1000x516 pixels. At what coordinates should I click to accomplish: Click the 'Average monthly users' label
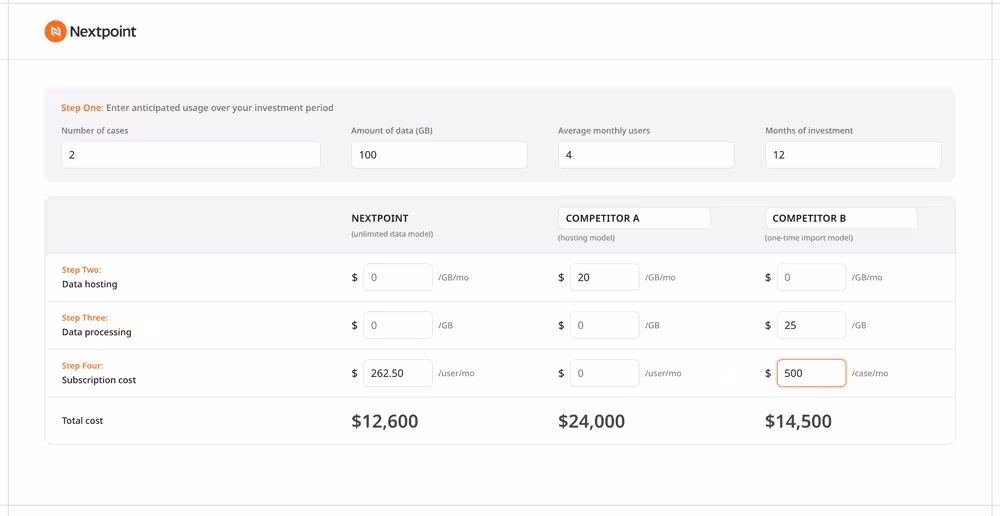[604, 131]
